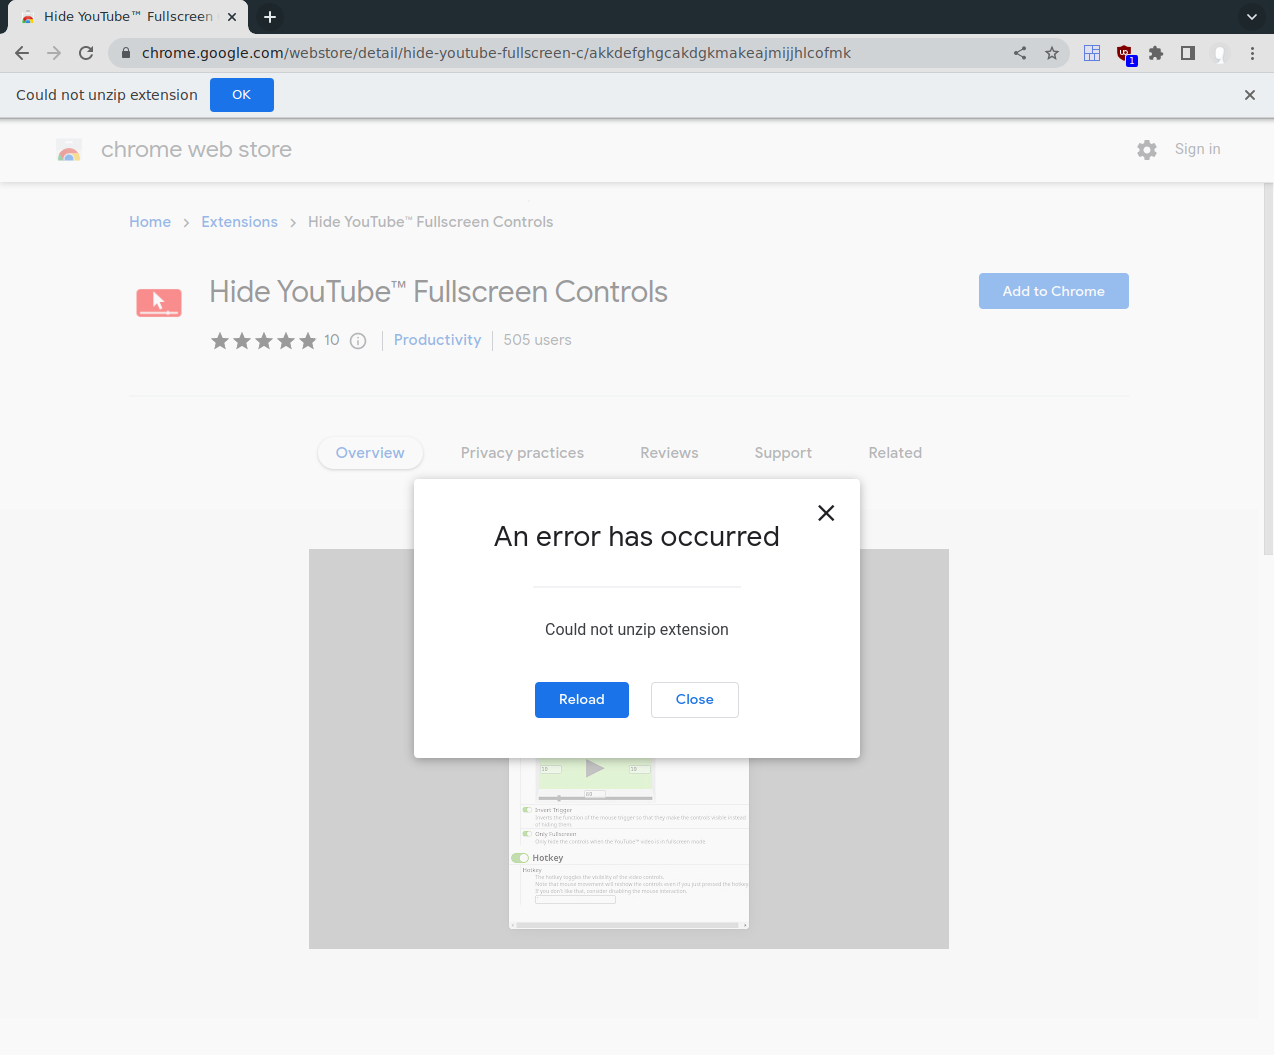Bookmark the page via the star icon
The image size is (1274, 1055).
click(x=1052, y=53)
